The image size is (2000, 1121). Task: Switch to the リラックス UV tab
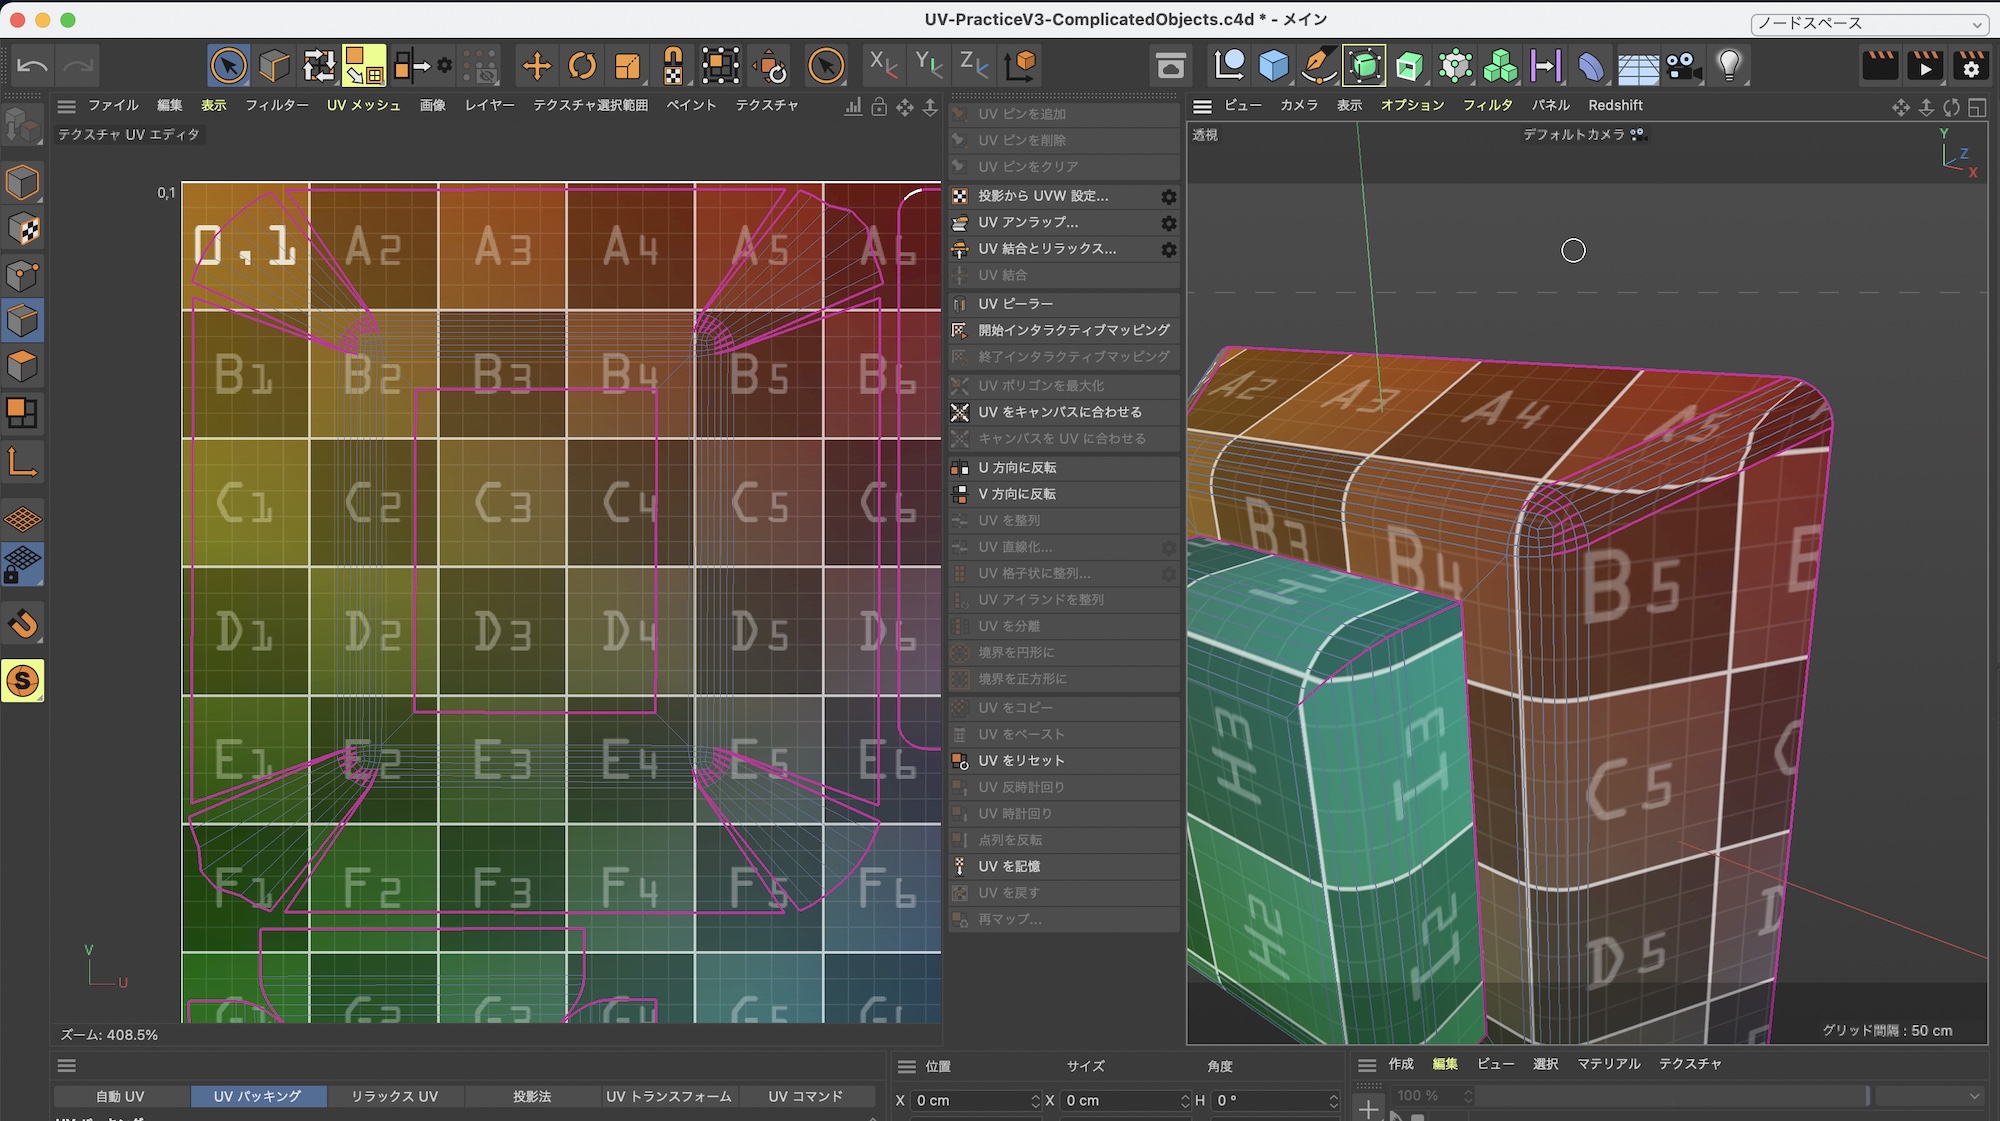[394, 1096]
